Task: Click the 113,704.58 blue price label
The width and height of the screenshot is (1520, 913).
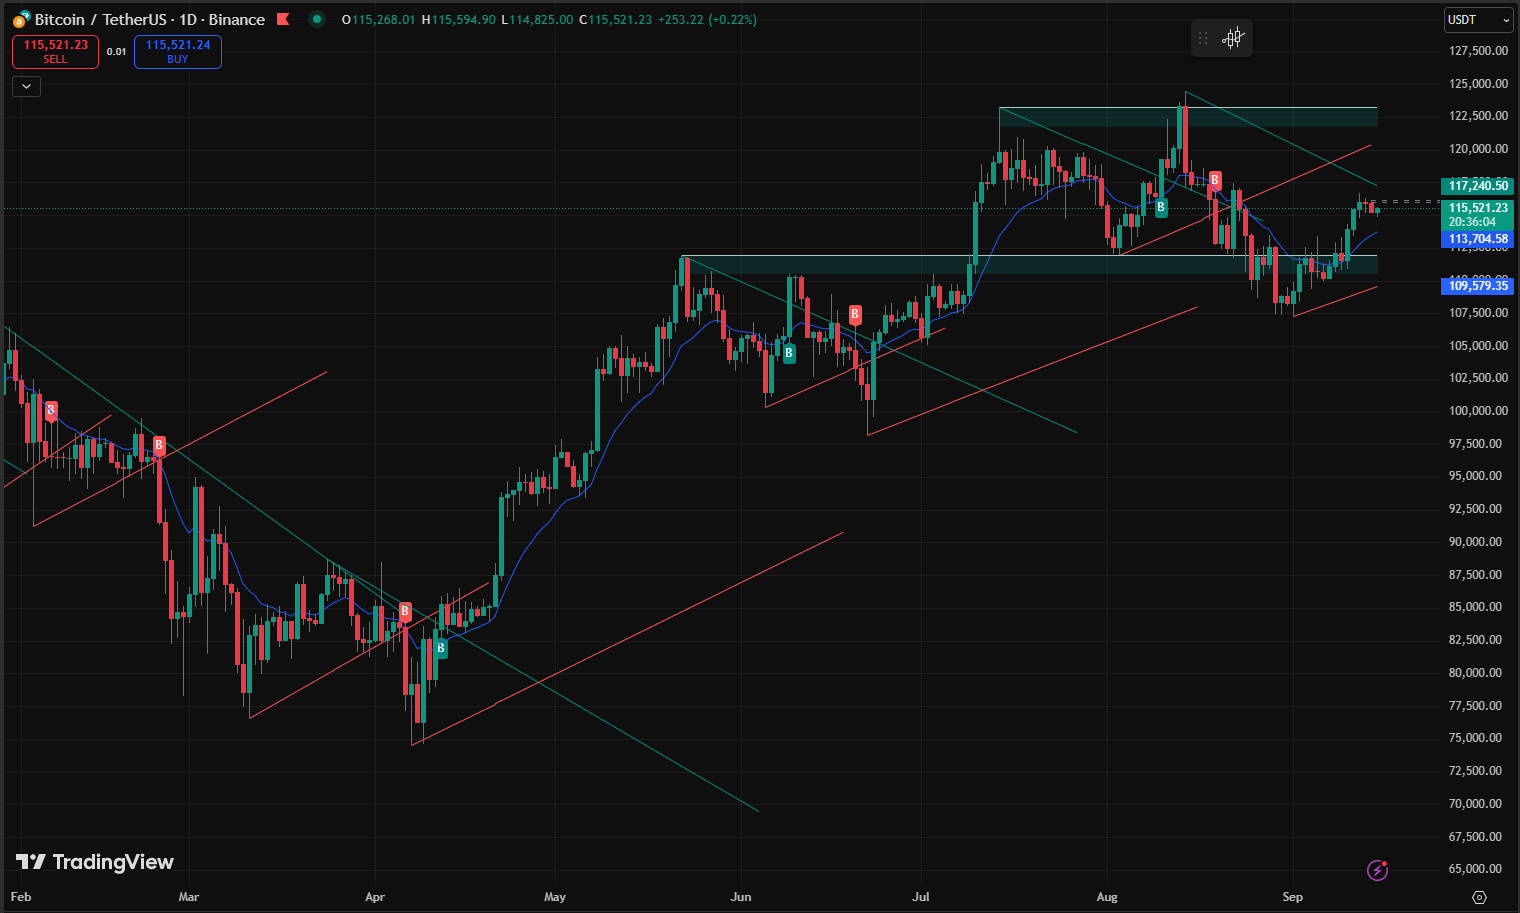Action: point(1477,239)
